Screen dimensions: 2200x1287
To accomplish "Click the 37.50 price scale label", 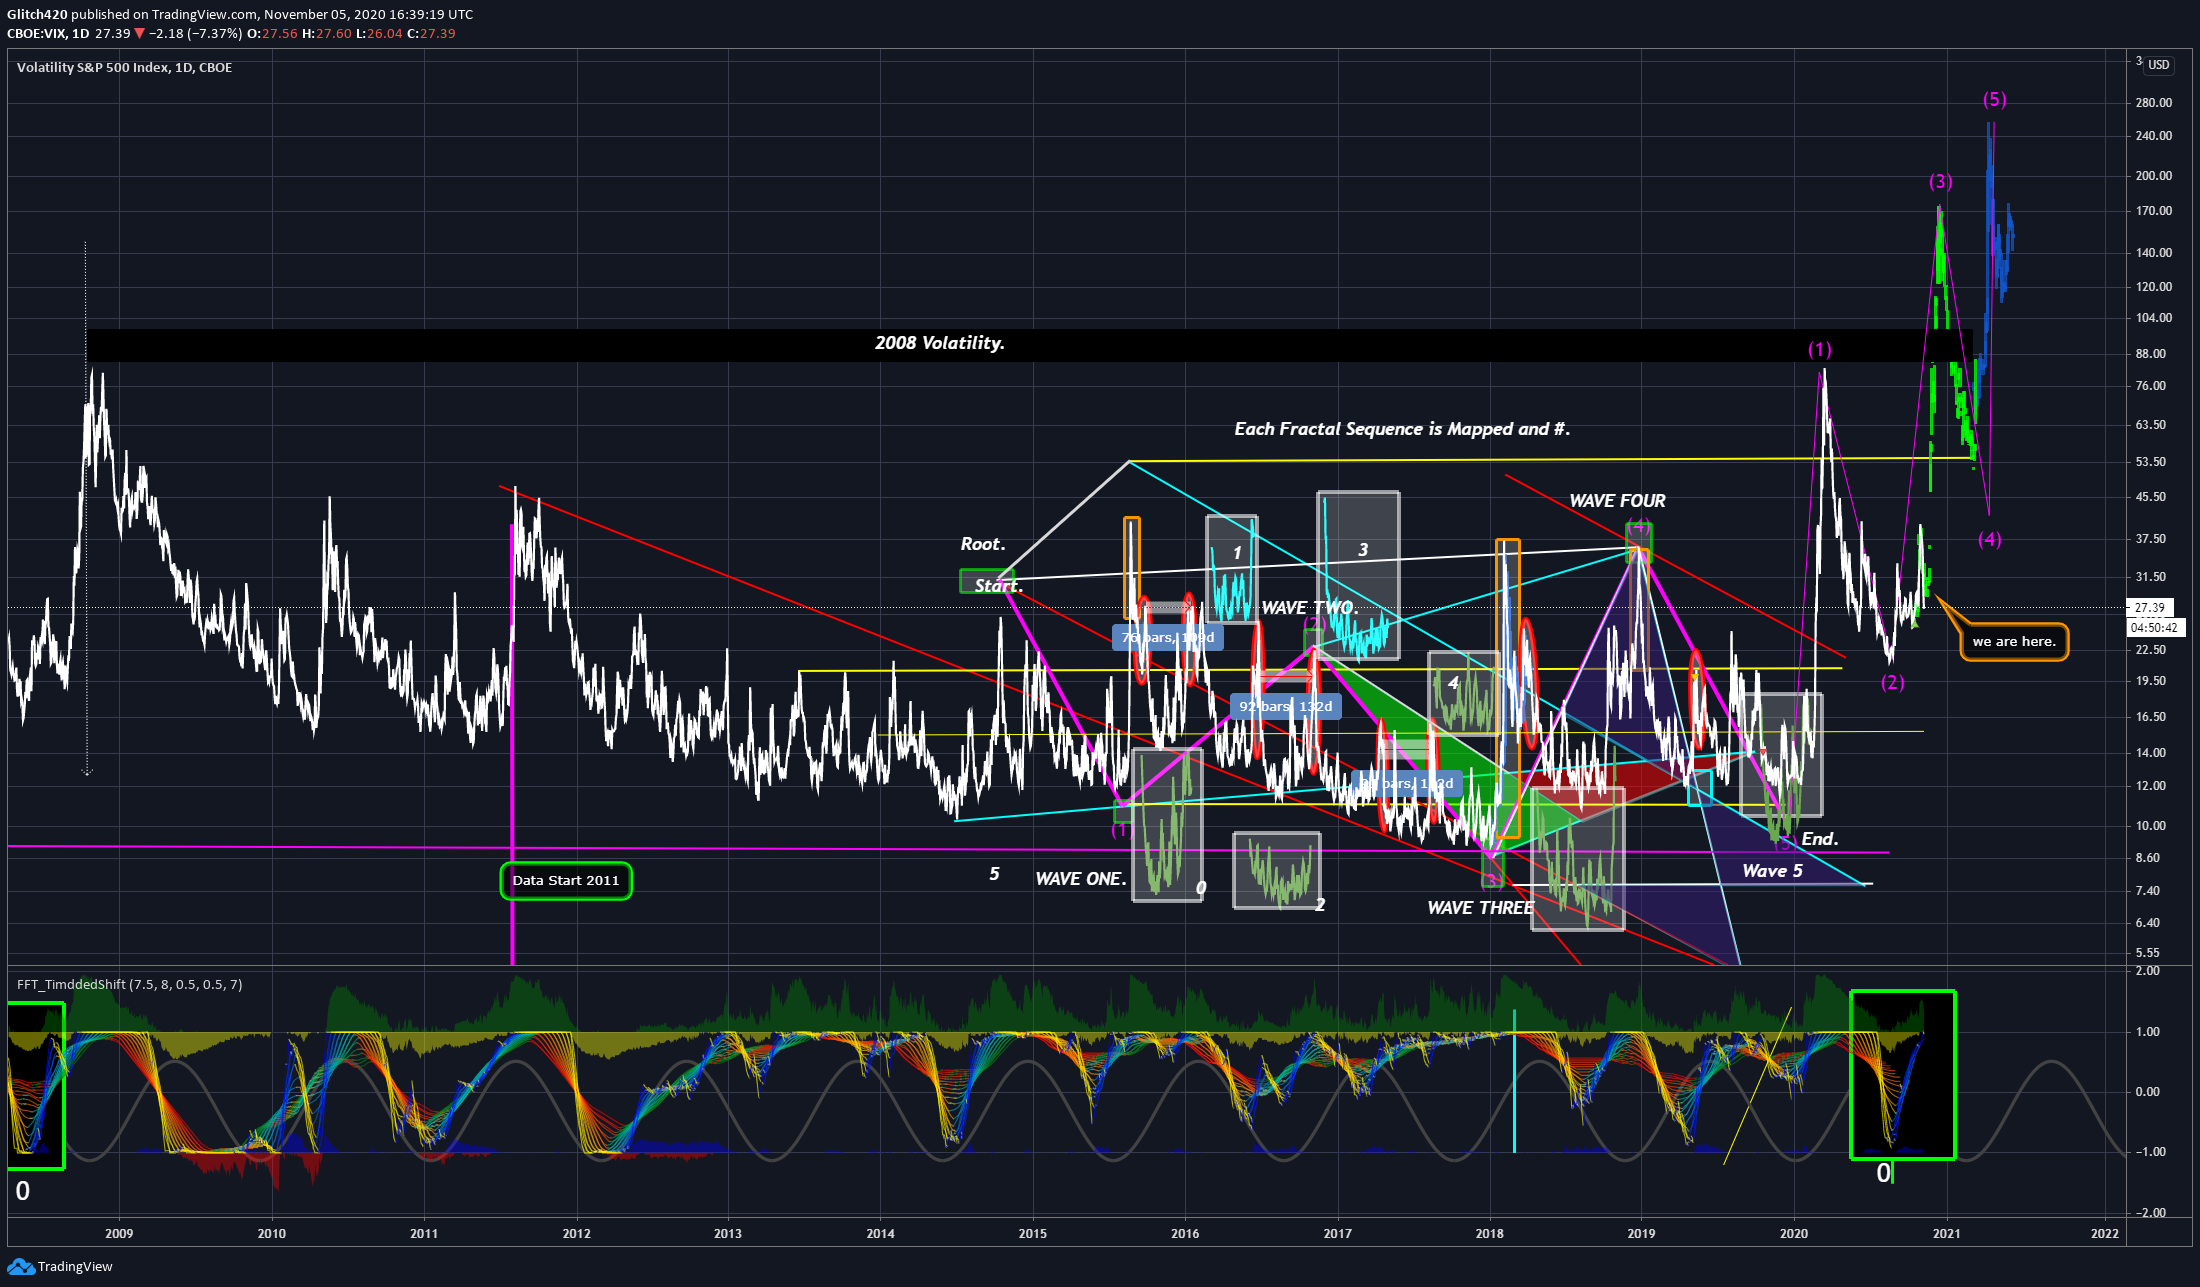I will [x=2151, y=539].
